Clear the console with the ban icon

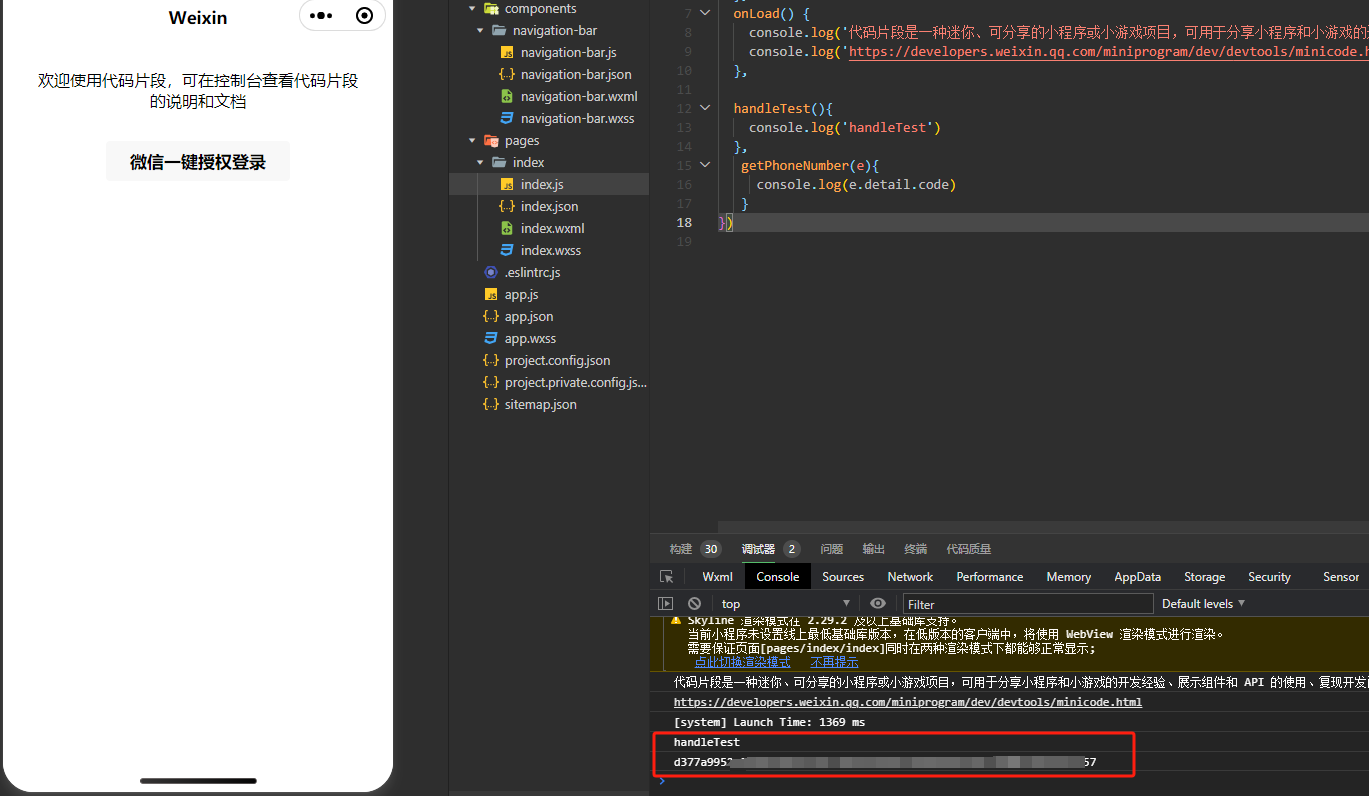point(694,604)
